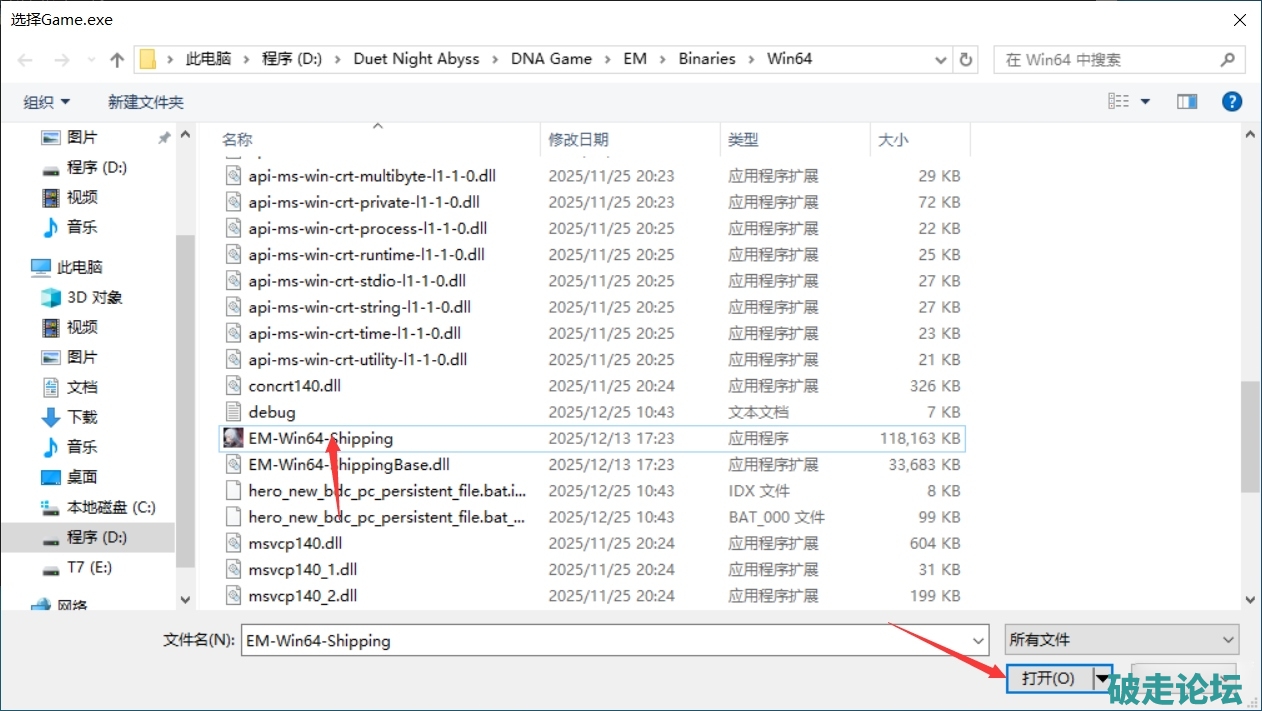This screenshot has width=1262, height=711.
Task: Select 3D 对象 in the sidebar
Action: (x=94, y=297)
